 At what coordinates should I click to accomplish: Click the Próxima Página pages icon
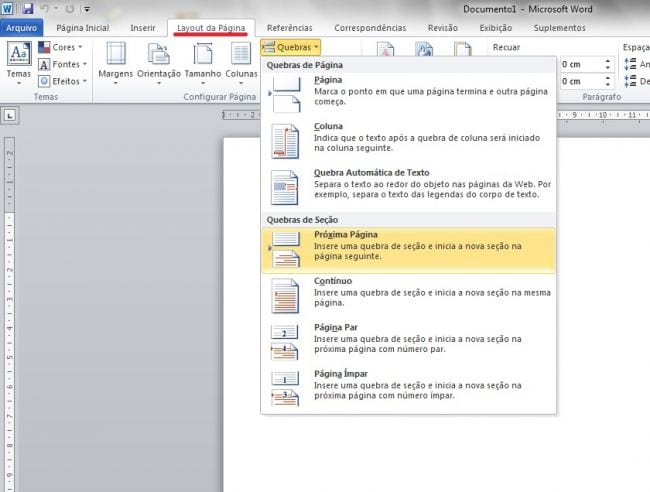coord(285,250)
